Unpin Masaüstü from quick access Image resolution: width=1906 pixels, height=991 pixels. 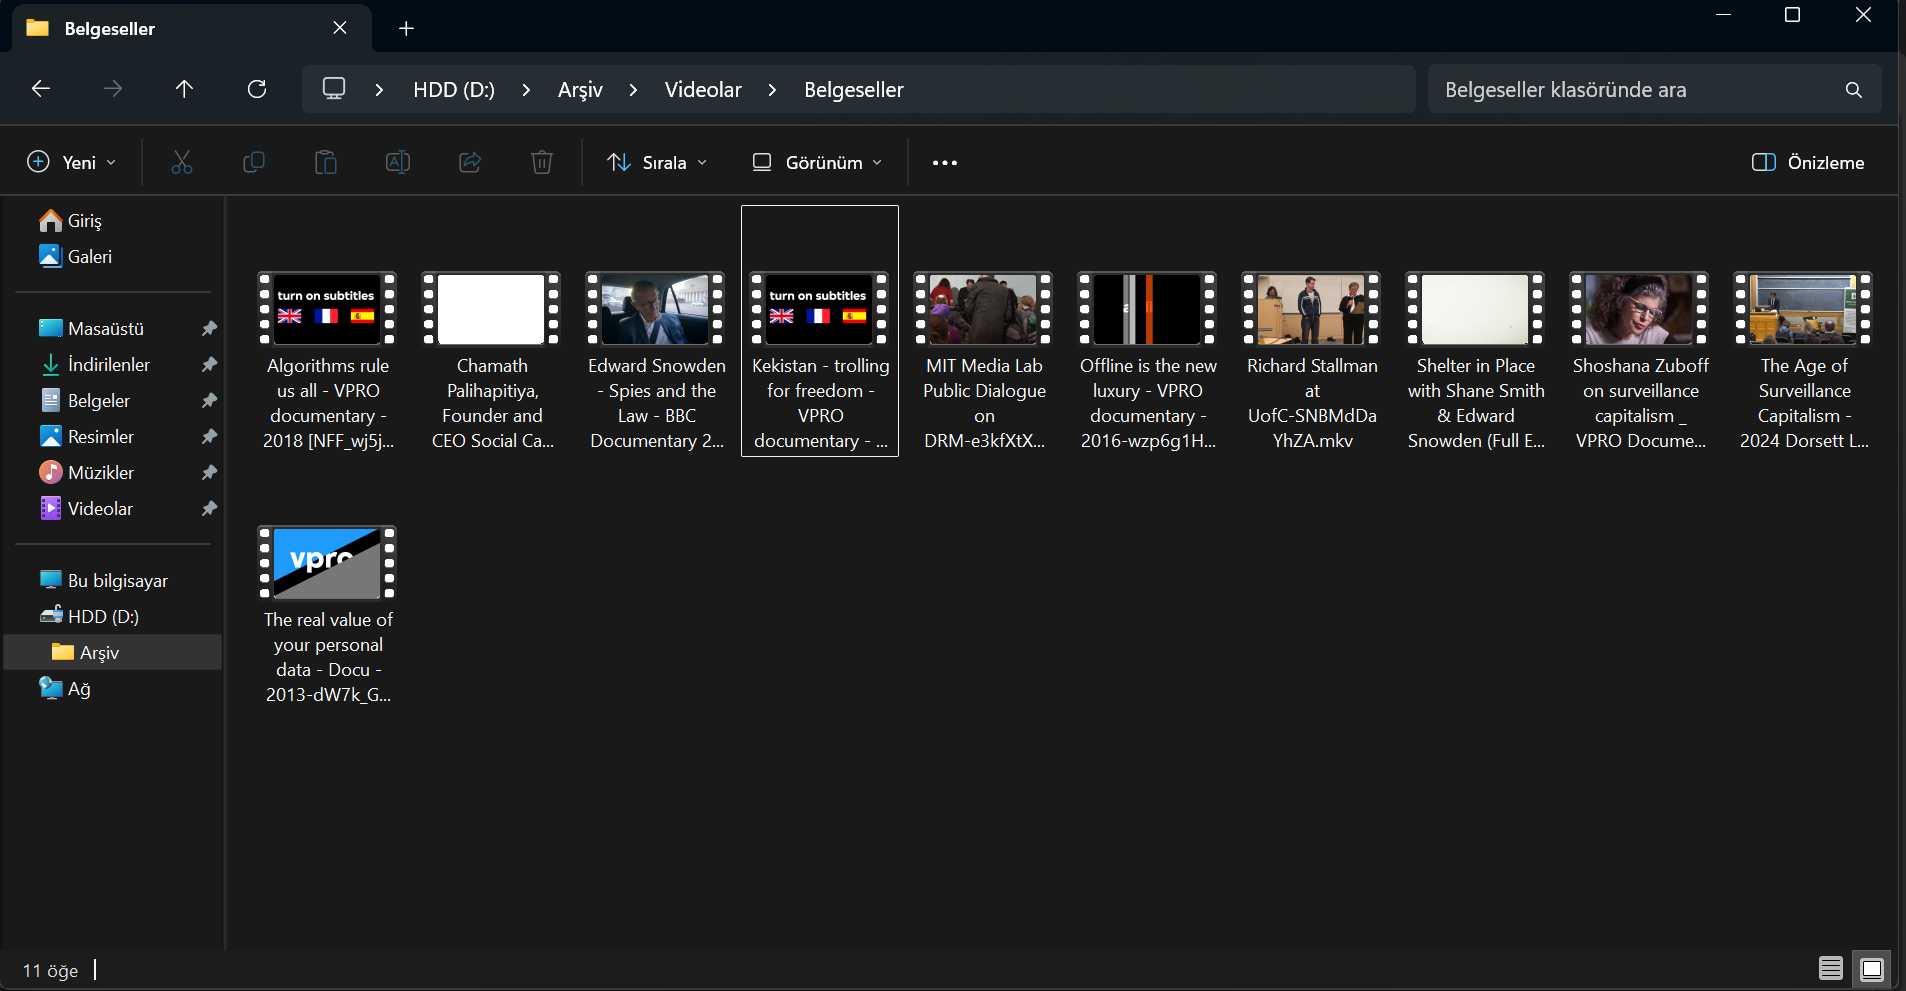click(209, 328)
